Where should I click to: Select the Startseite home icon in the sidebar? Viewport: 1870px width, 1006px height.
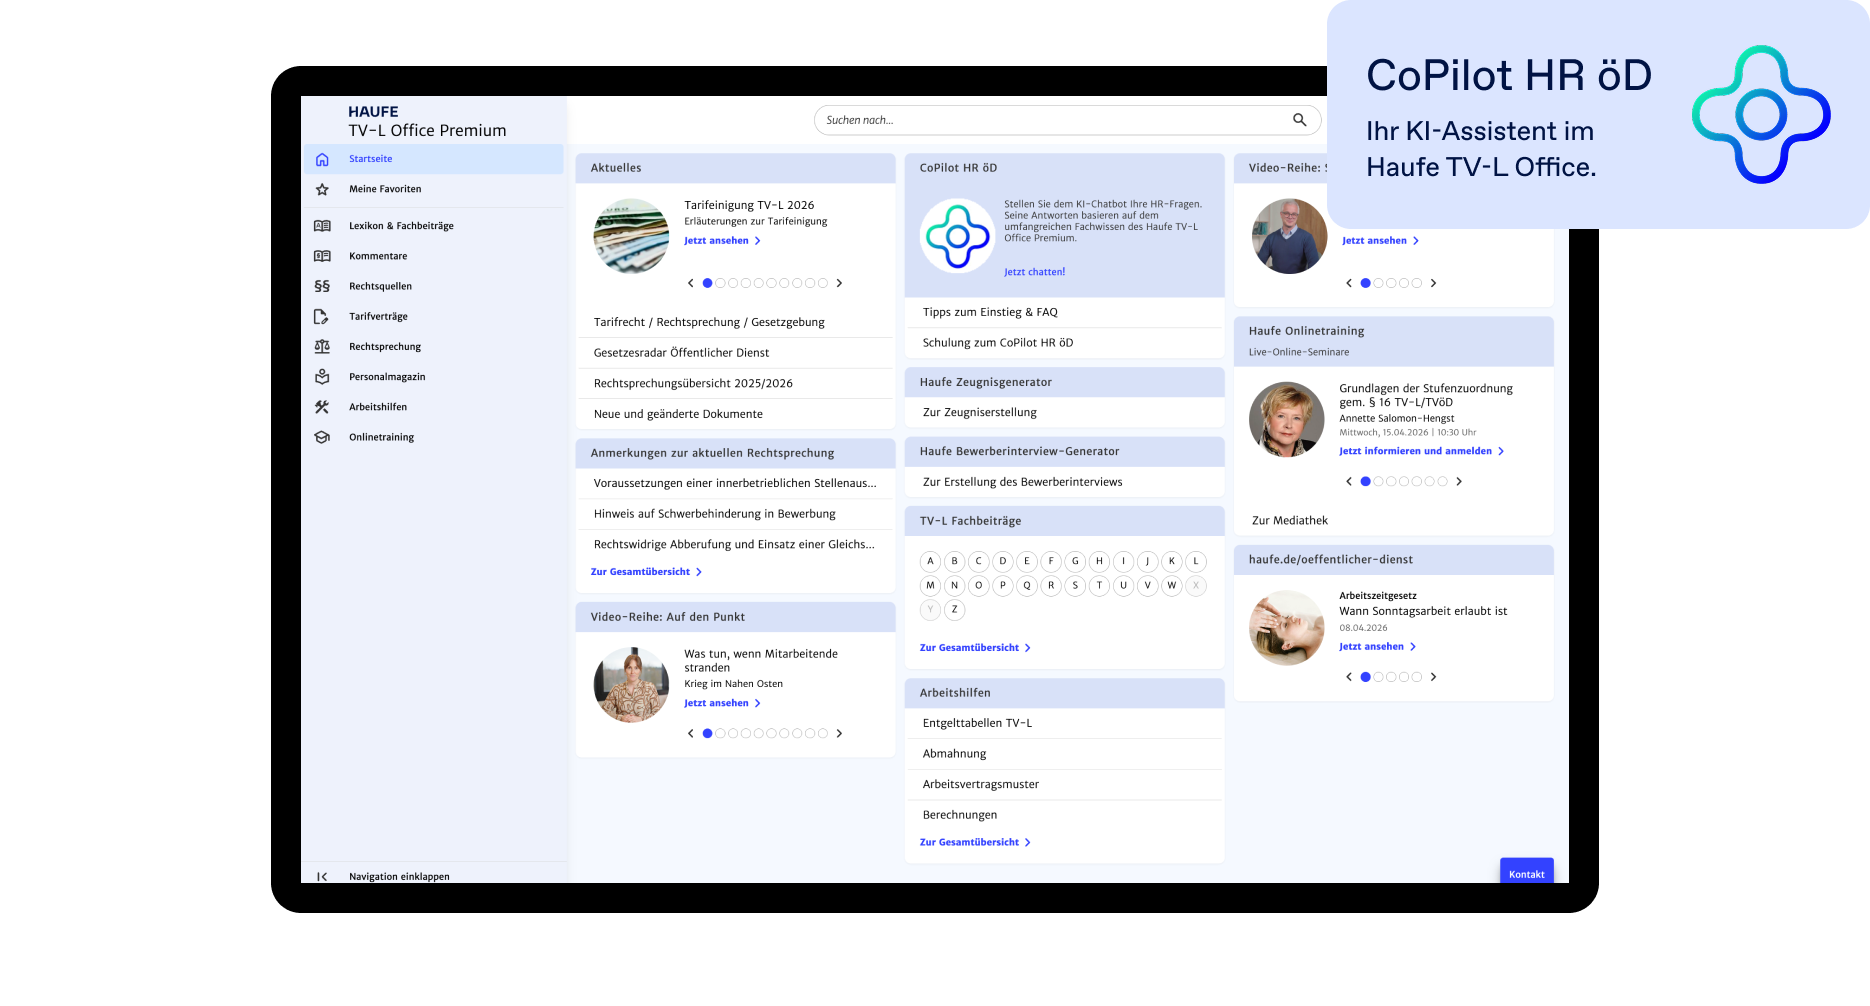[321, 158]
